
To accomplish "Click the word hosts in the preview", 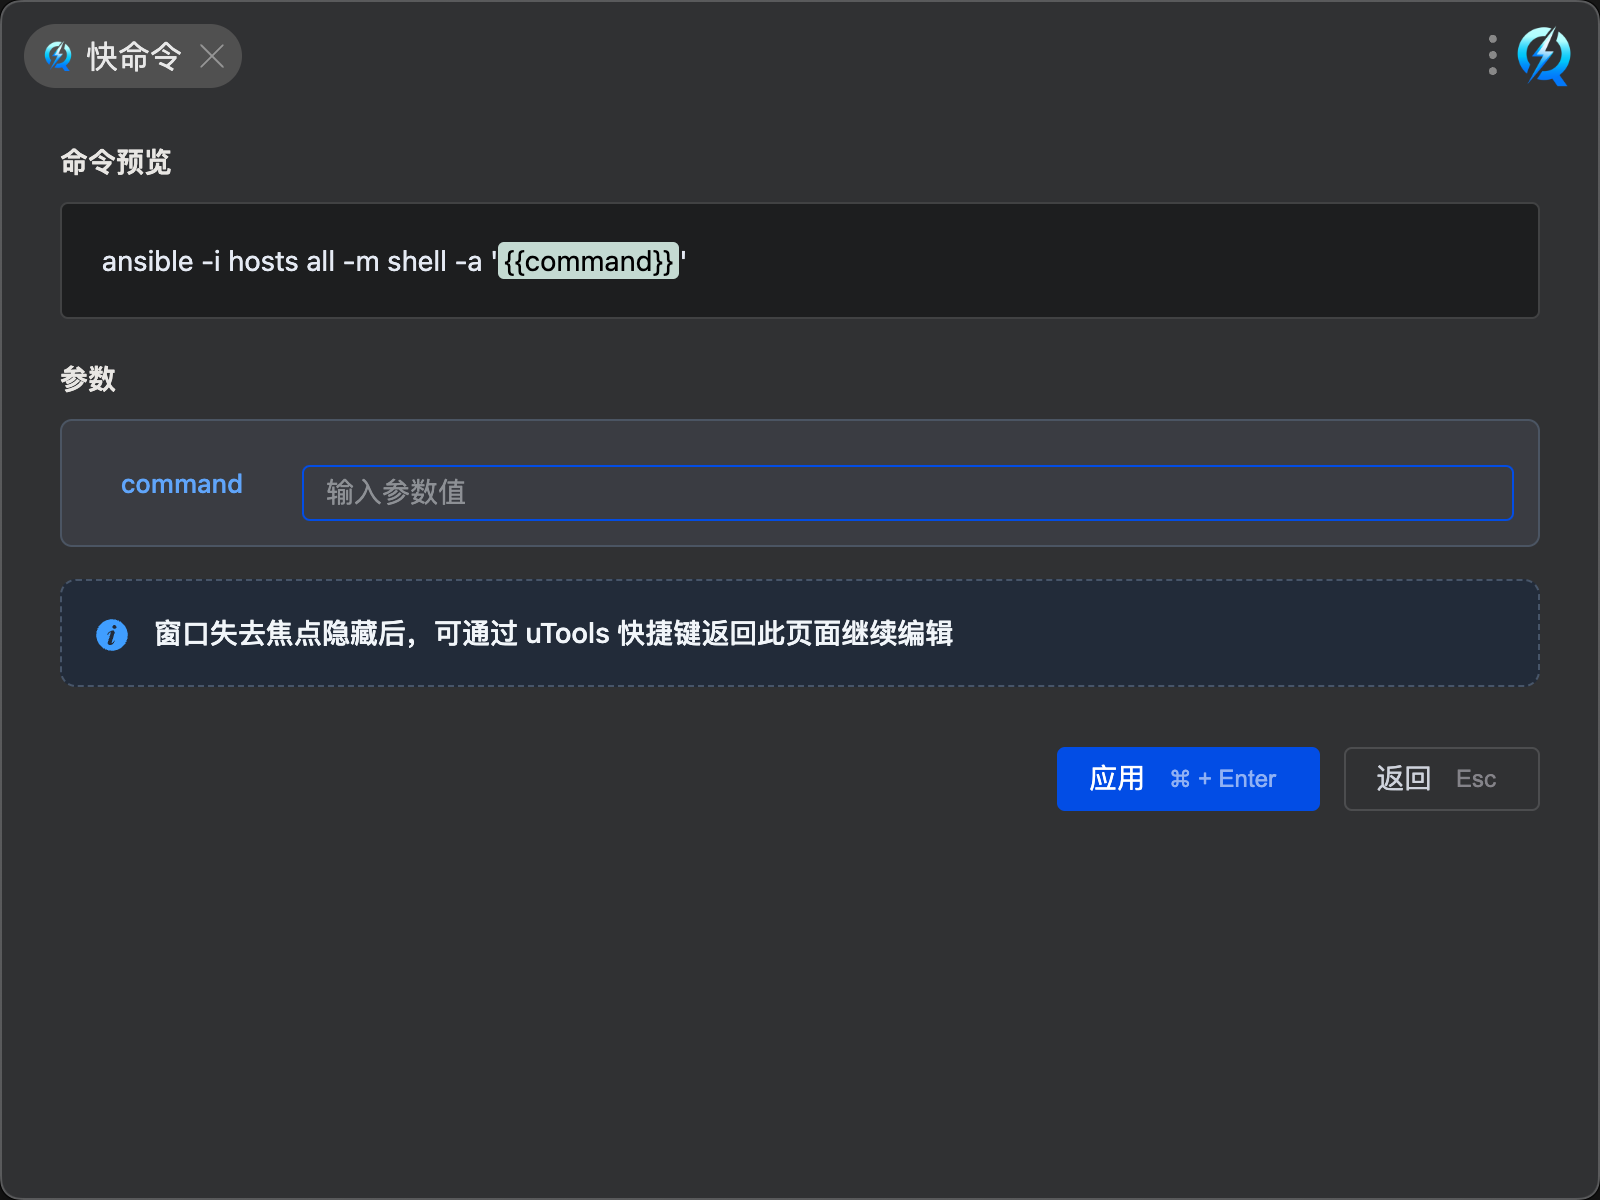I will pyautogui.click(x=263, y=261).
